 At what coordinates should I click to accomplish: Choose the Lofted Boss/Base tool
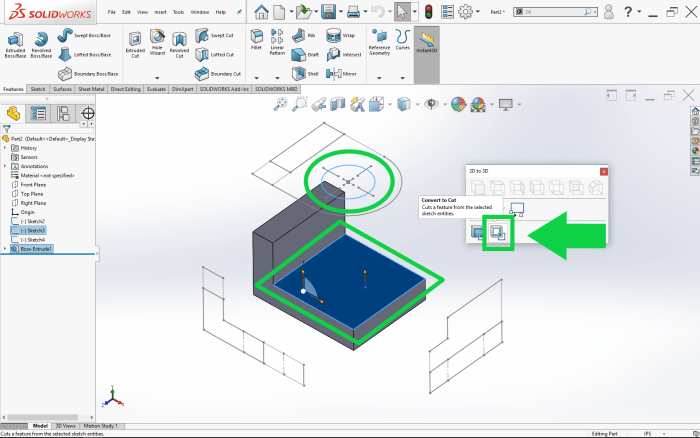[84, 54]
